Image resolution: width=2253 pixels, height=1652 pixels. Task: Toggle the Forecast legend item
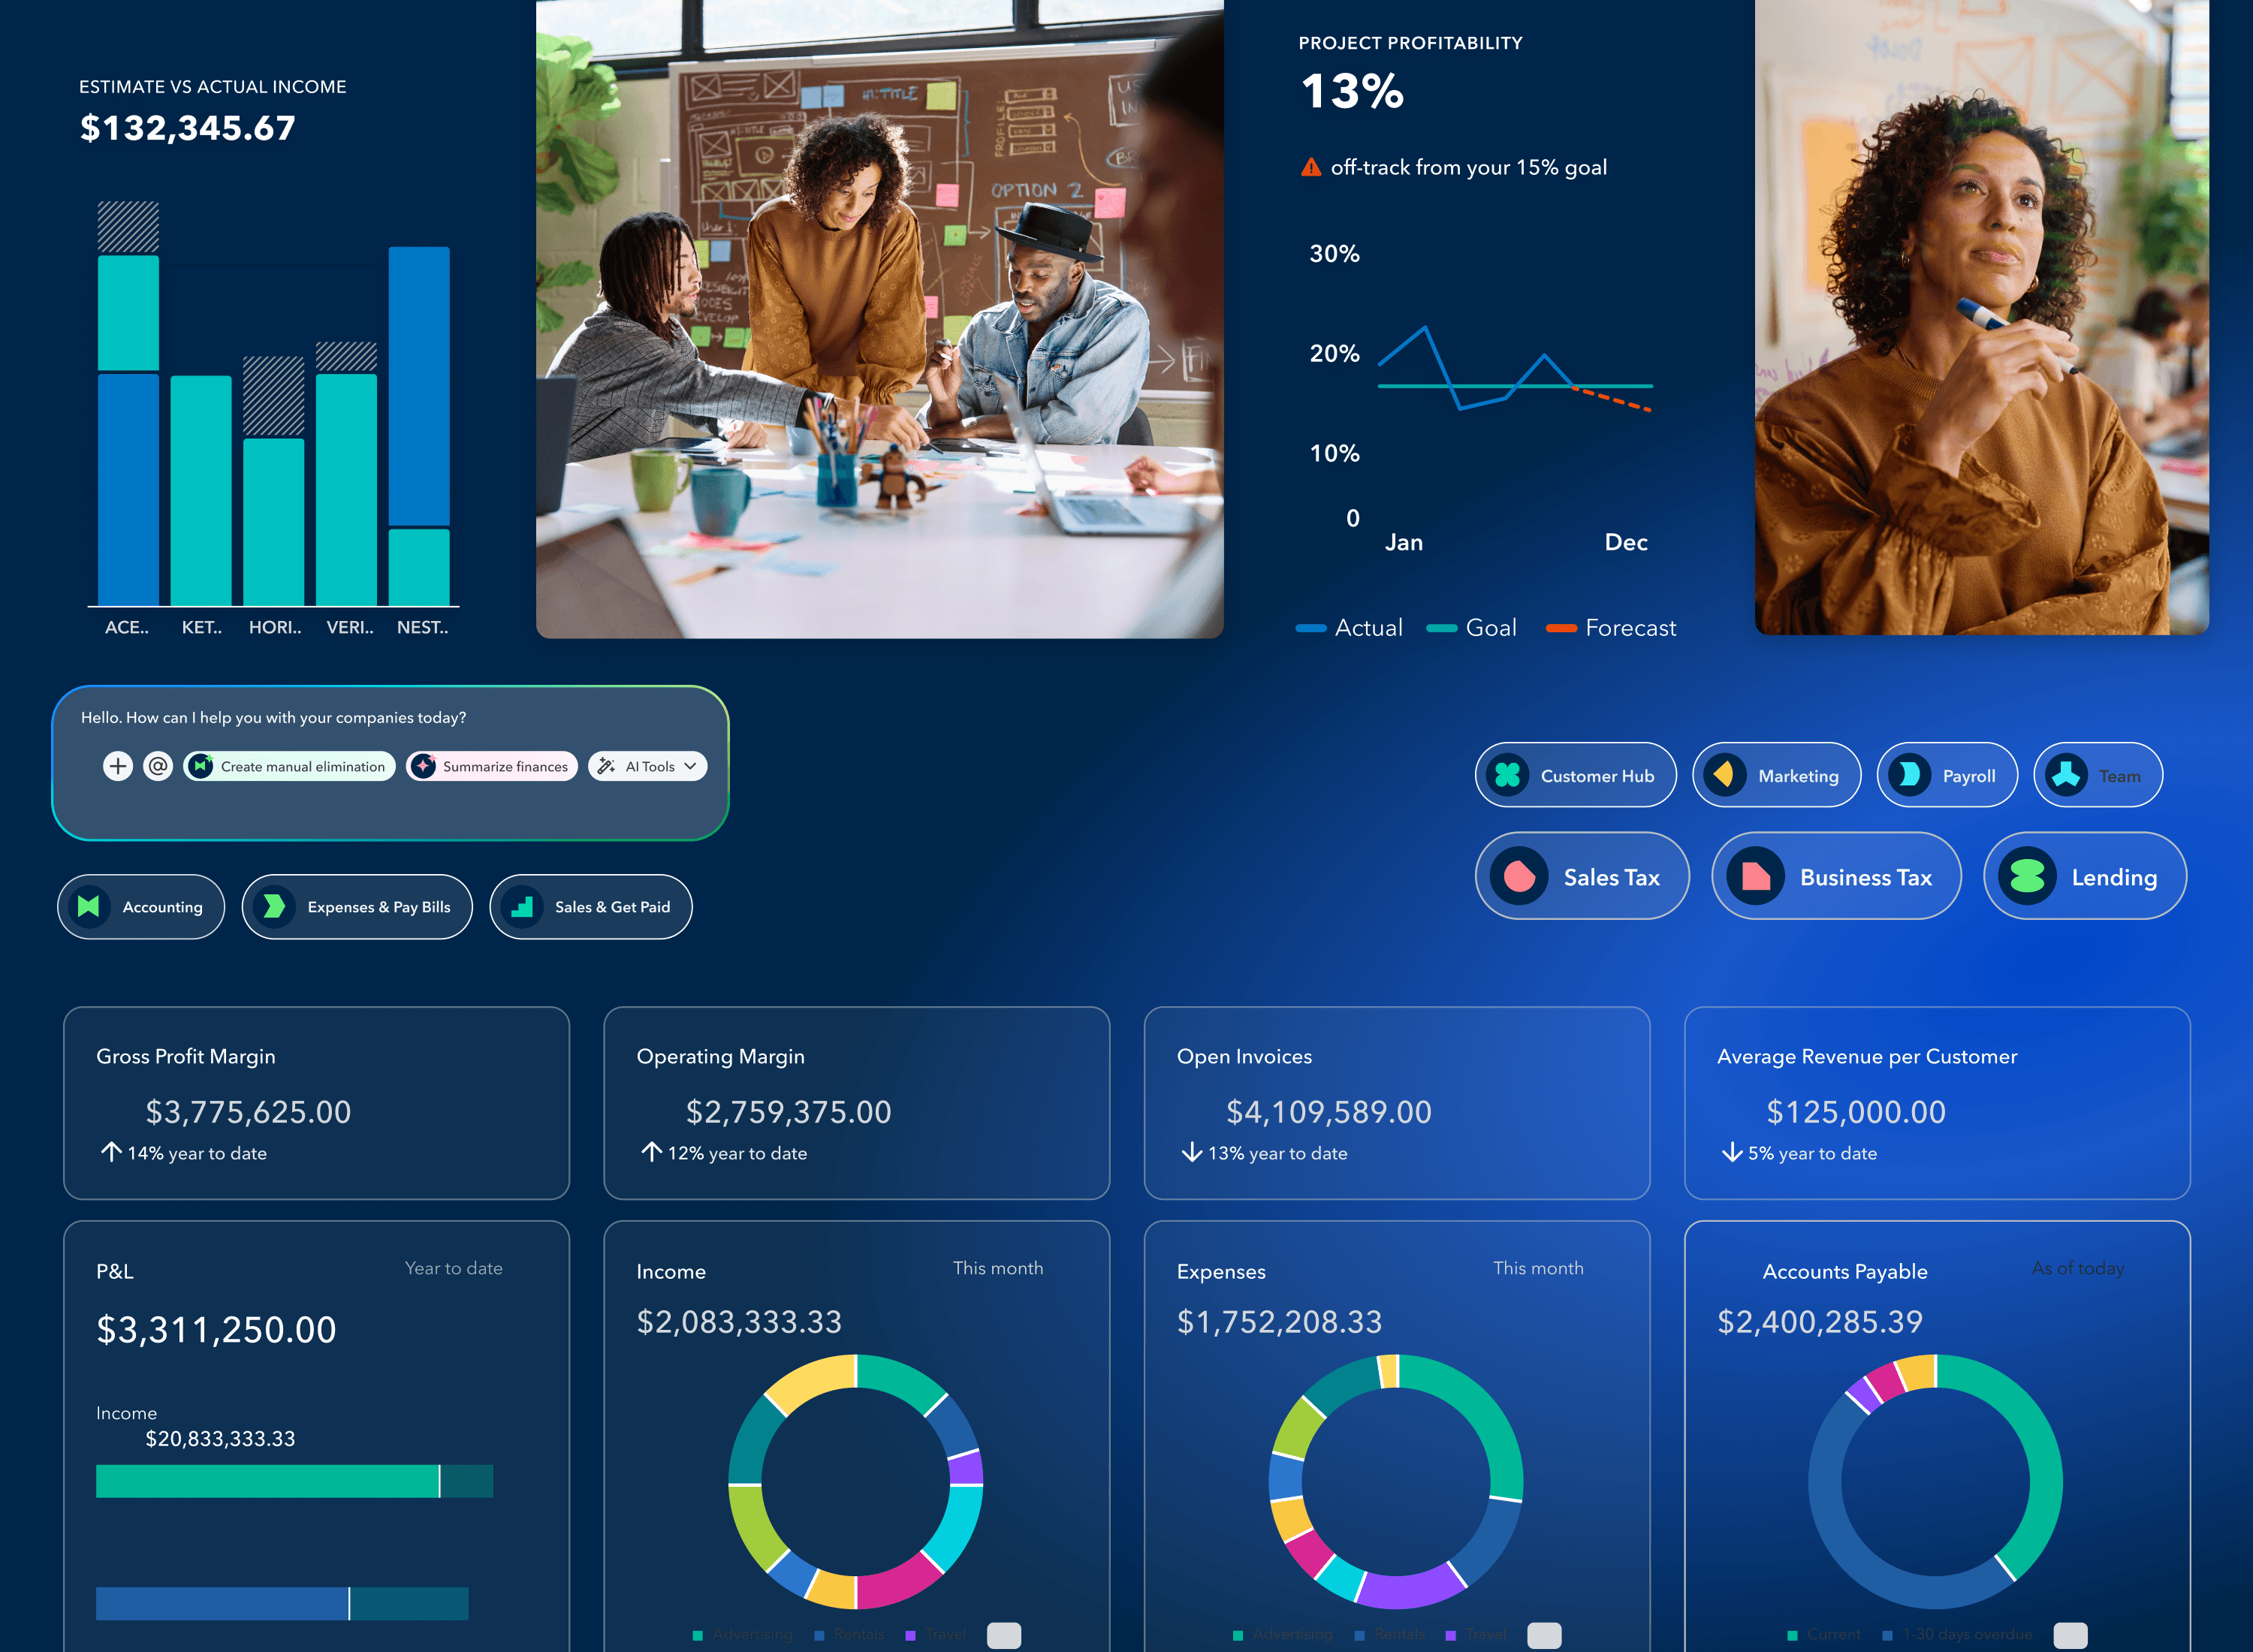[1610, 628]
